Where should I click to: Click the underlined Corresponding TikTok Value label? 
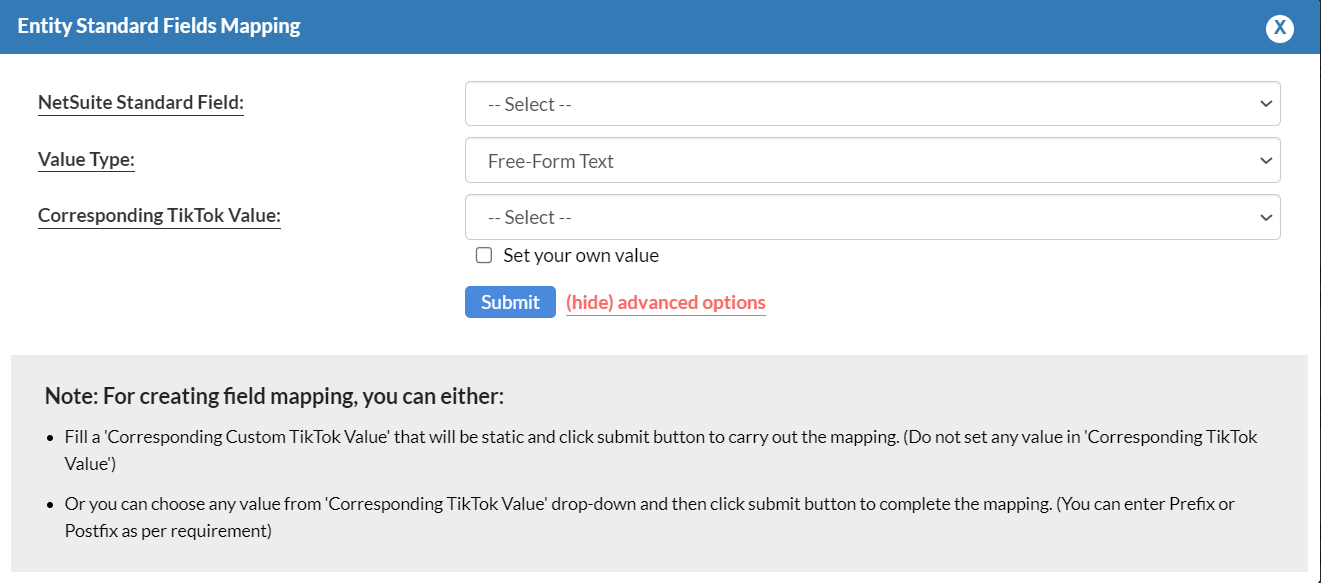click(x=159, y=215)
